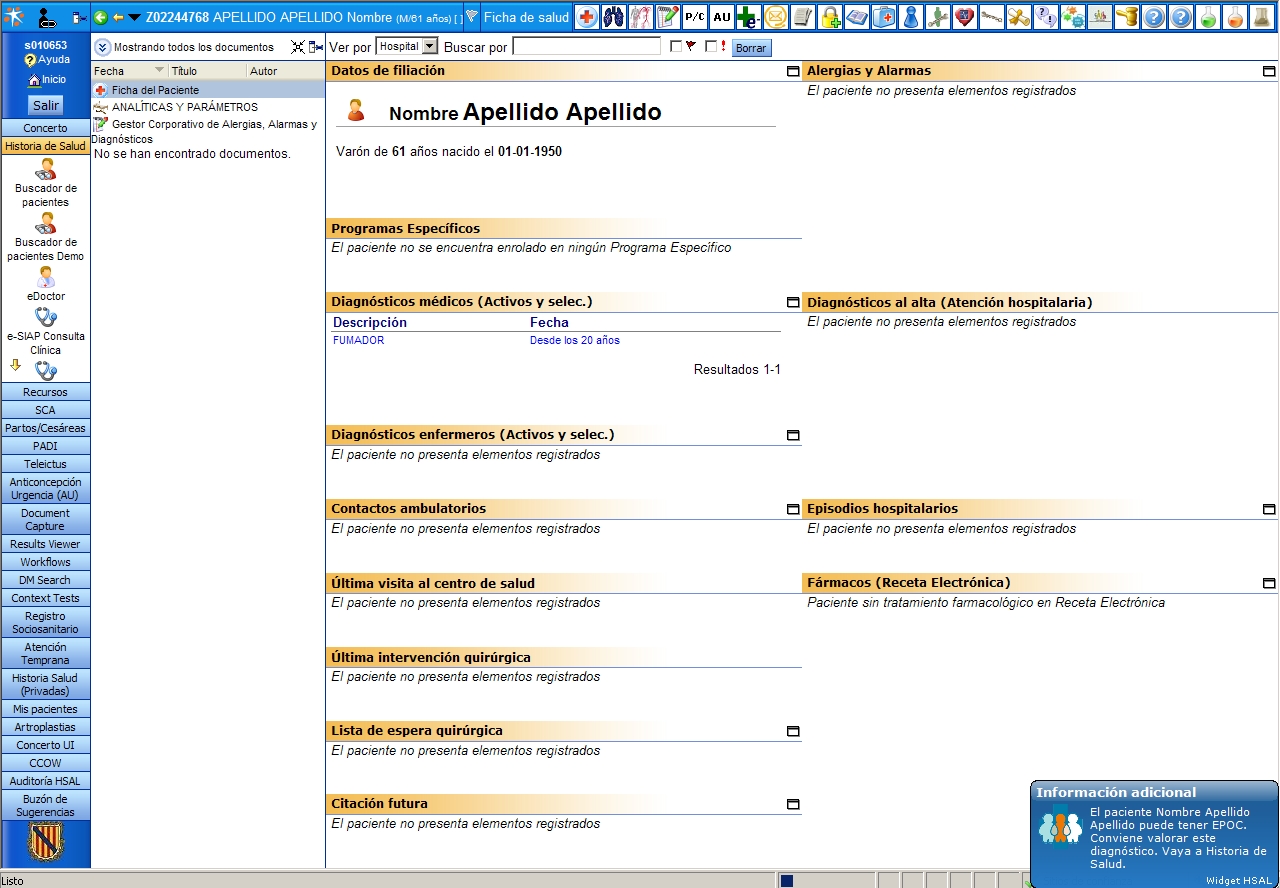Maximize the Diagnósticos enfermeros panel

pos(793,436)
